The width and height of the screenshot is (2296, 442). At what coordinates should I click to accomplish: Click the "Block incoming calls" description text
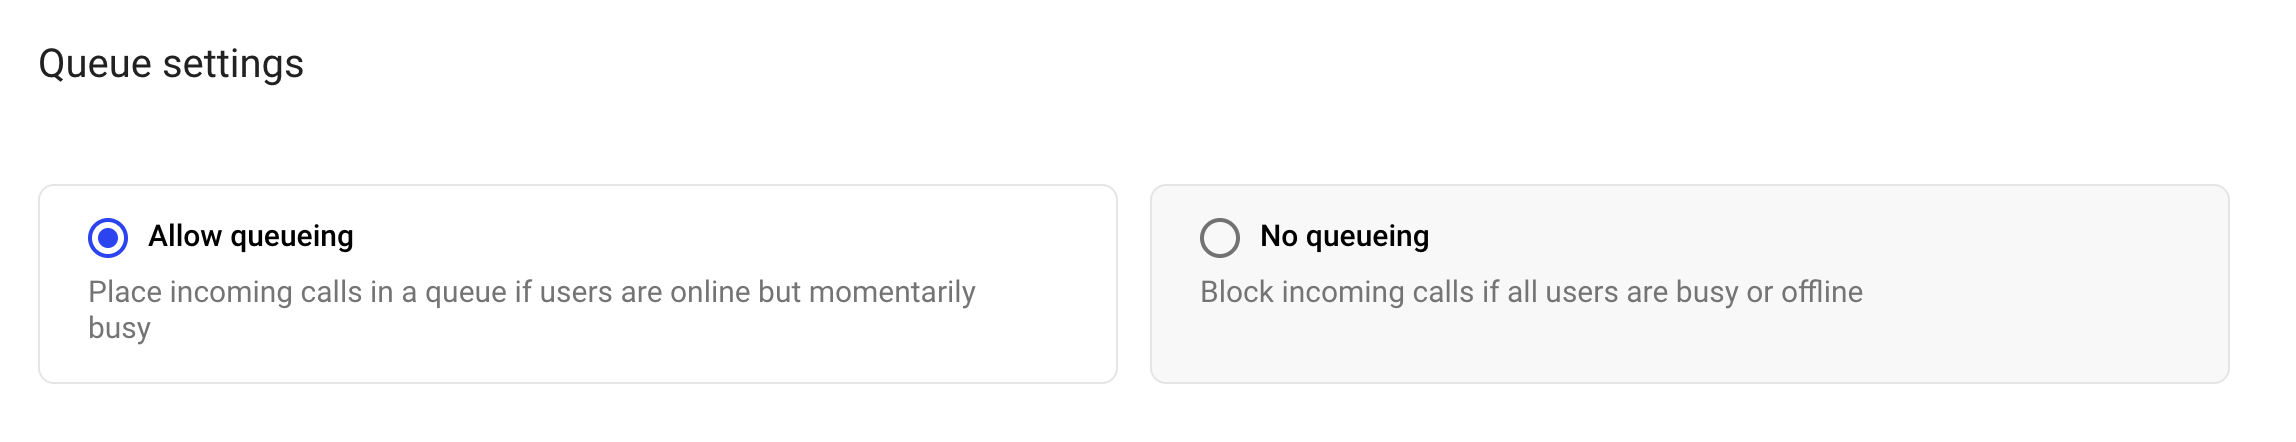click(1530, 292)
